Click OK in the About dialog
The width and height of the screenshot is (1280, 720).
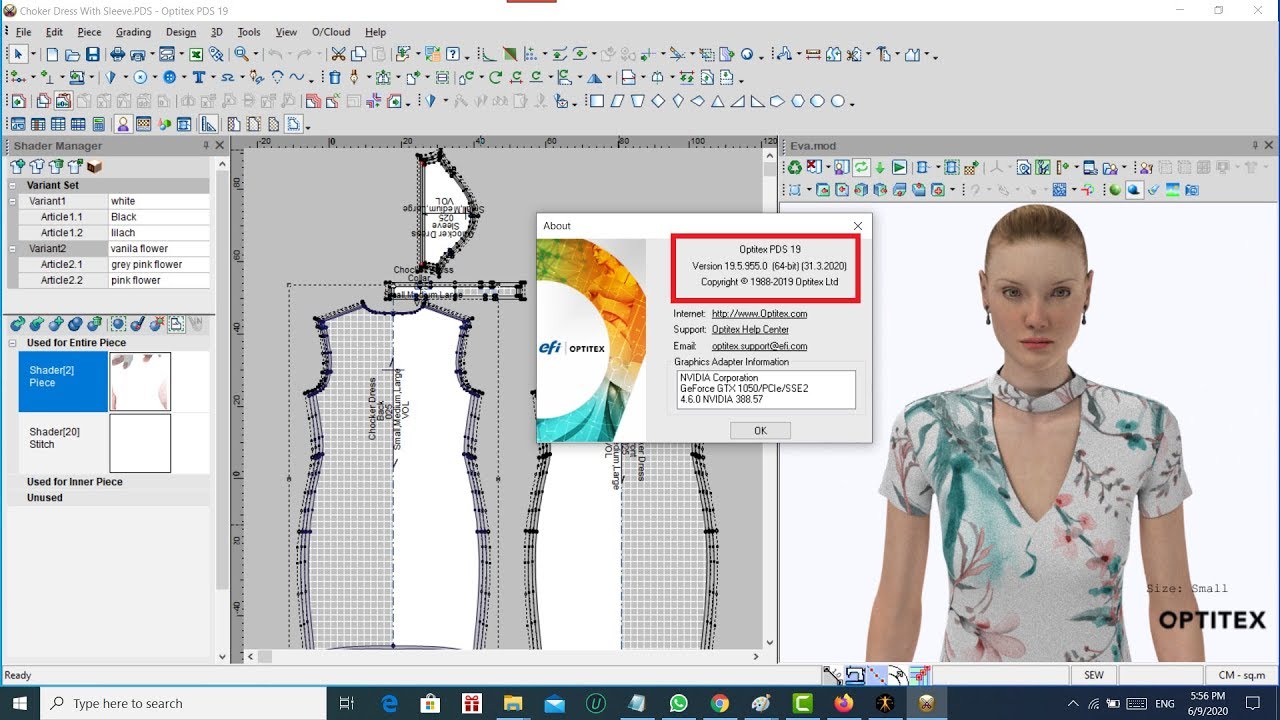[x=759, y=430]
